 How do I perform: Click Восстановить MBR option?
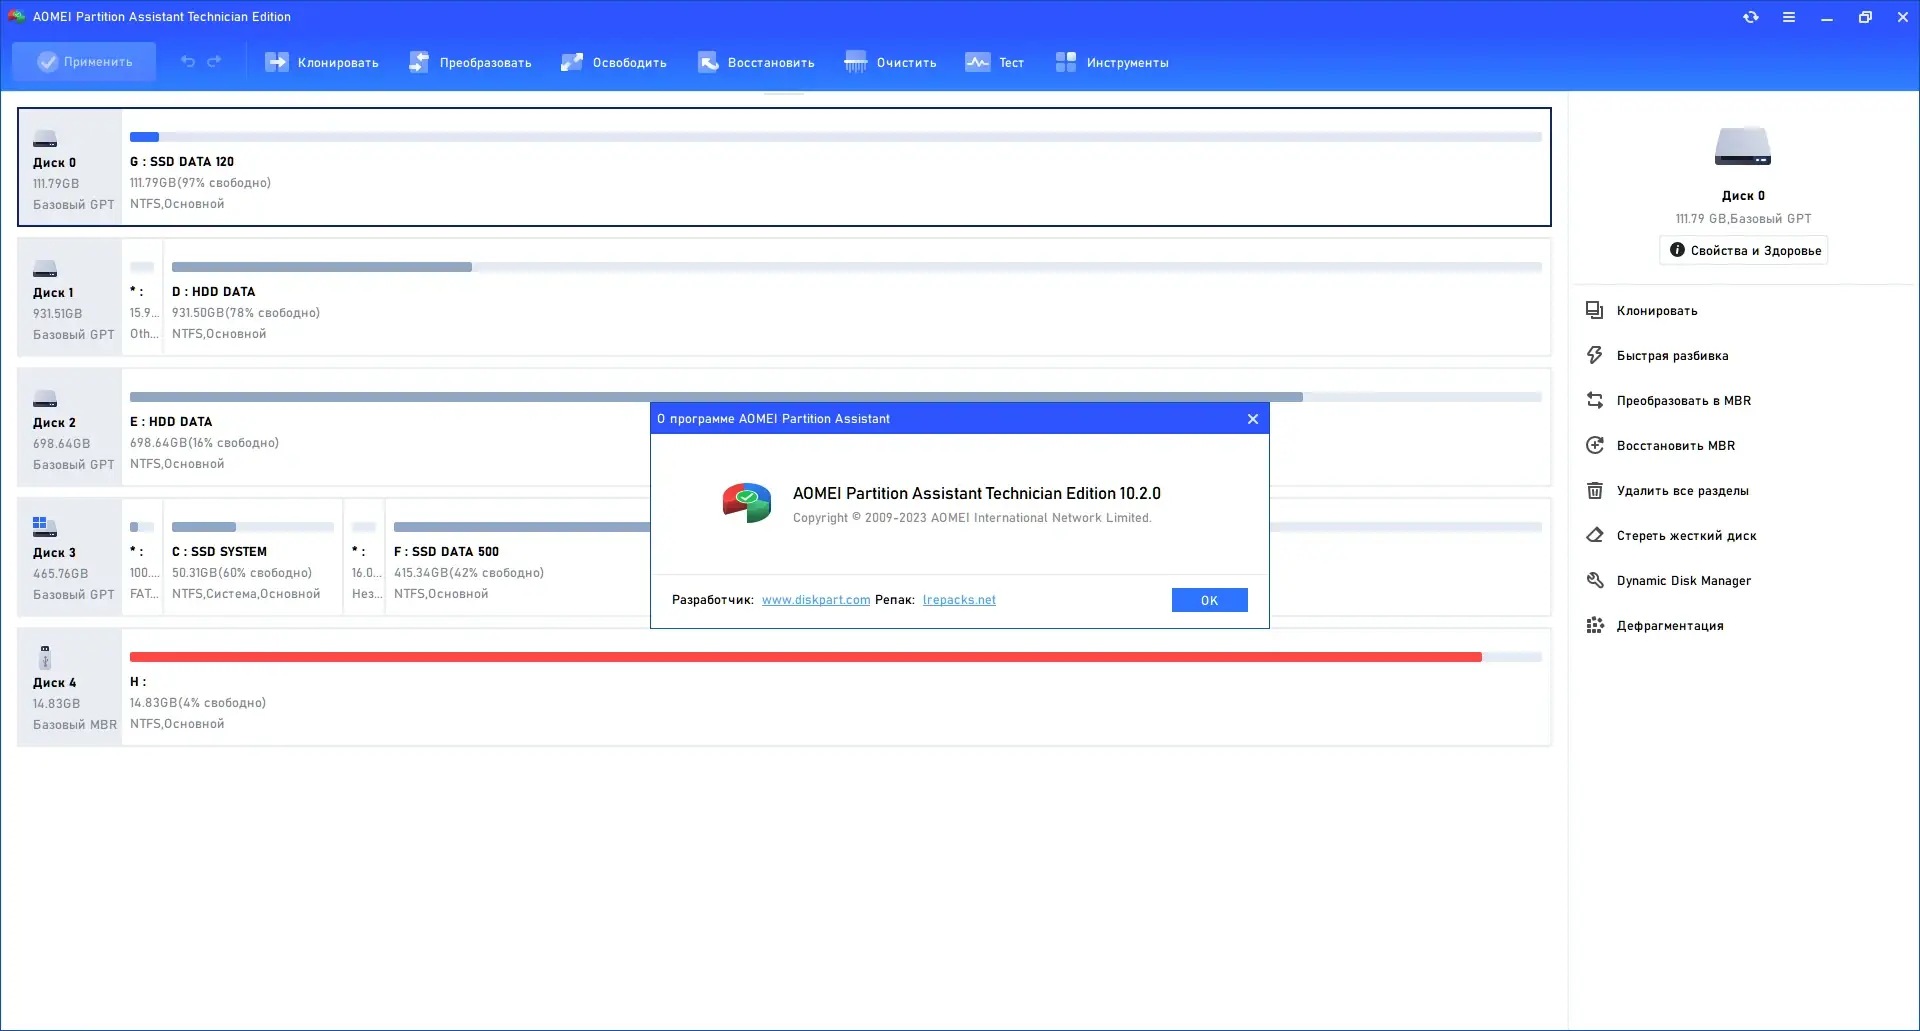point(1676,446)
